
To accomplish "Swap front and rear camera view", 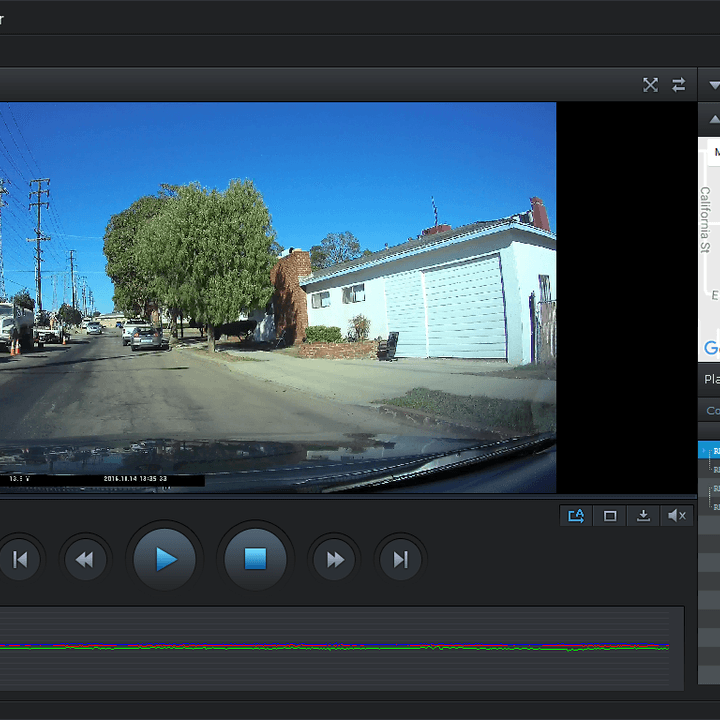I will coord(679,85).
